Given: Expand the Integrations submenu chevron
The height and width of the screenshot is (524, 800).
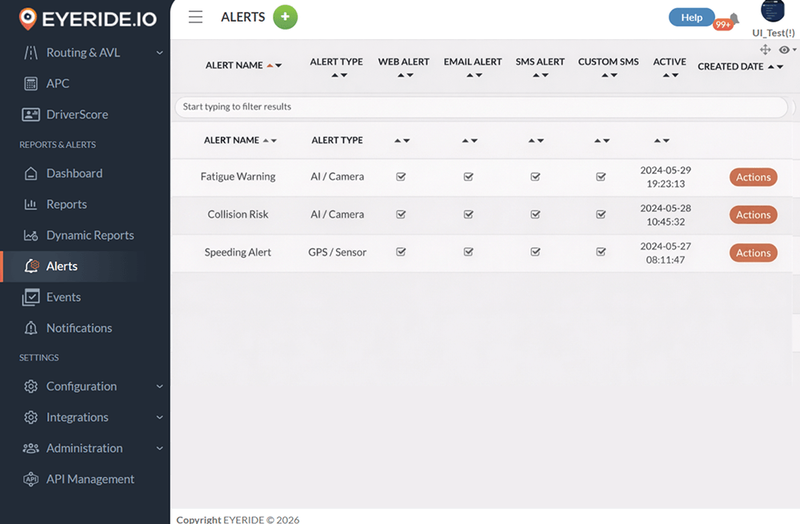Looking at the screenshot, I should [x=160, y=417].
